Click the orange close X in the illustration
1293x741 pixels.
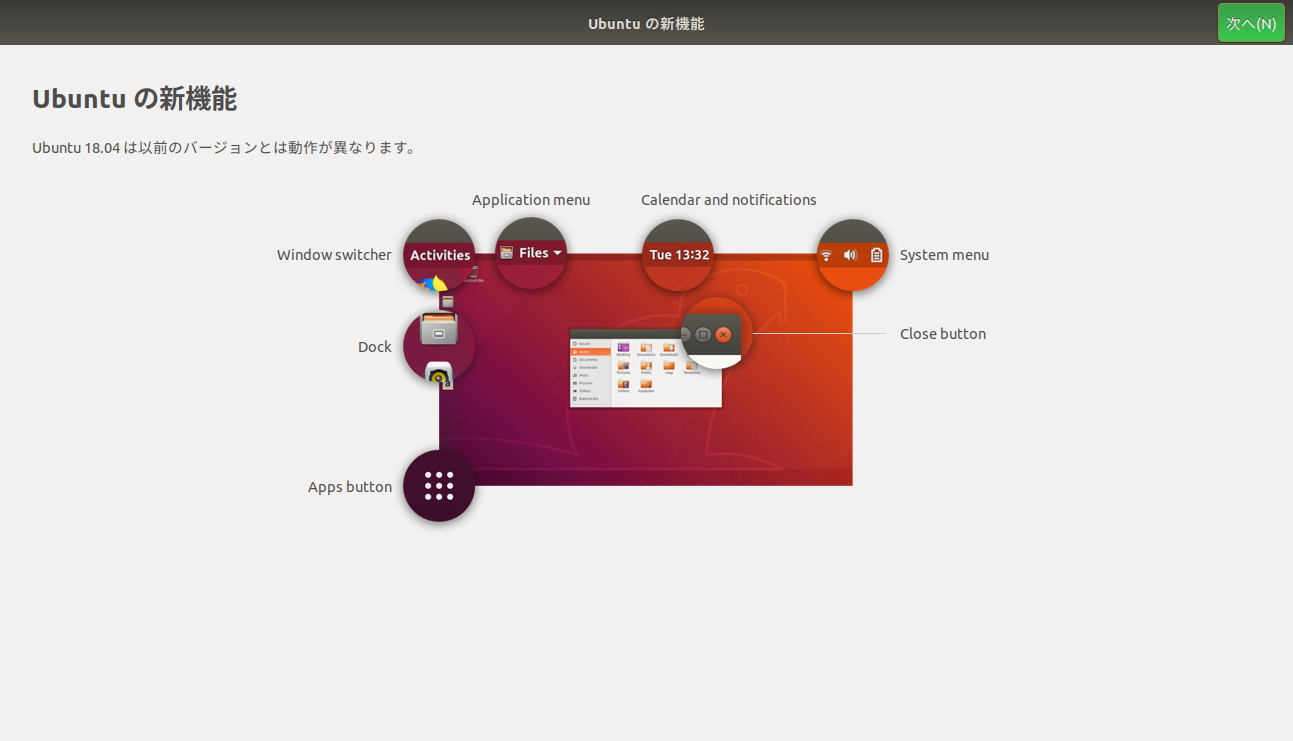pos(723,334)
